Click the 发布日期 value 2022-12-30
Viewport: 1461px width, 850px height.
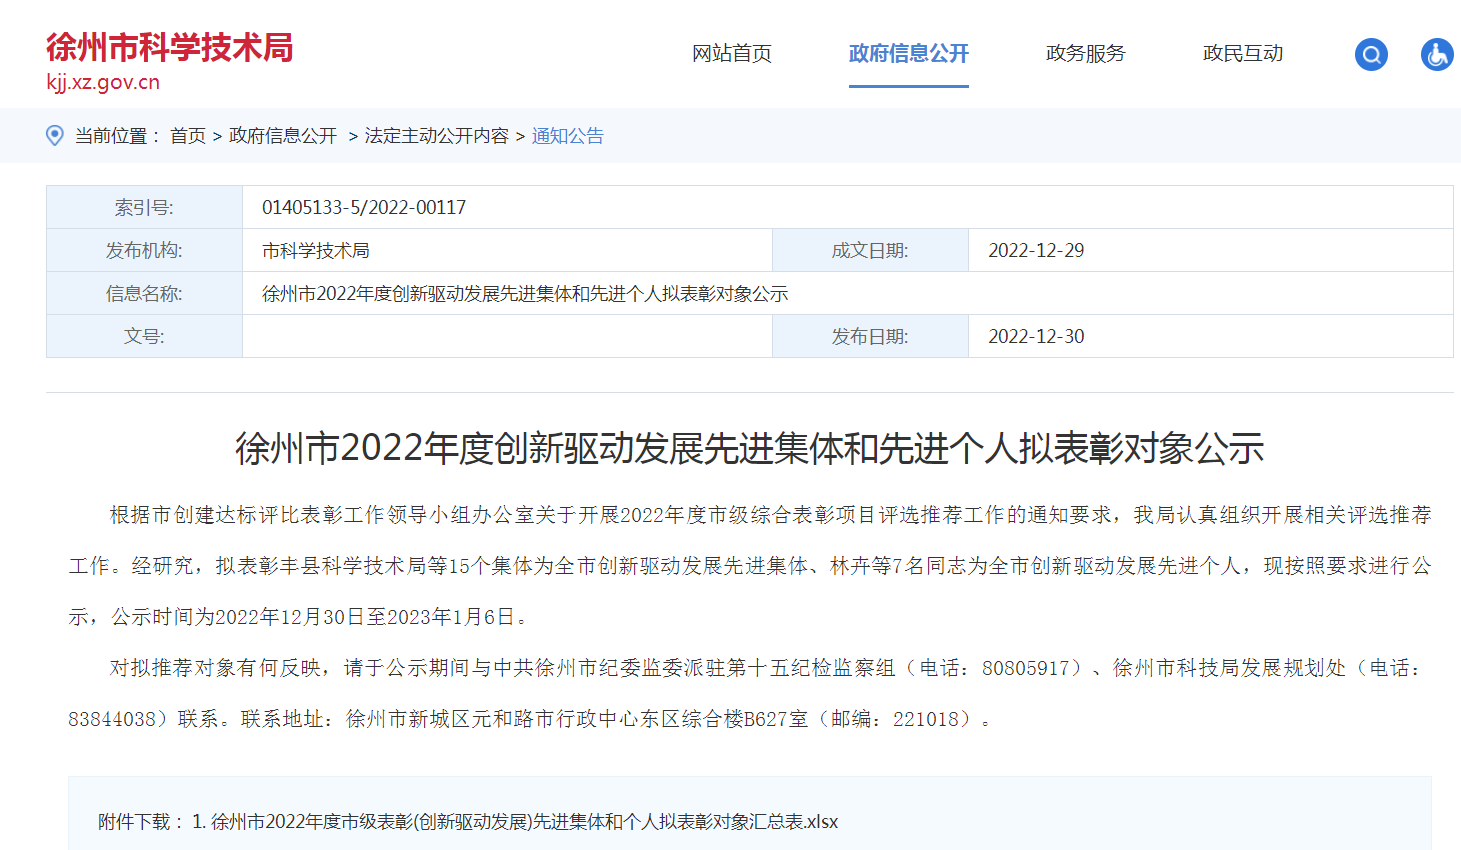[x=1036, y=337]
